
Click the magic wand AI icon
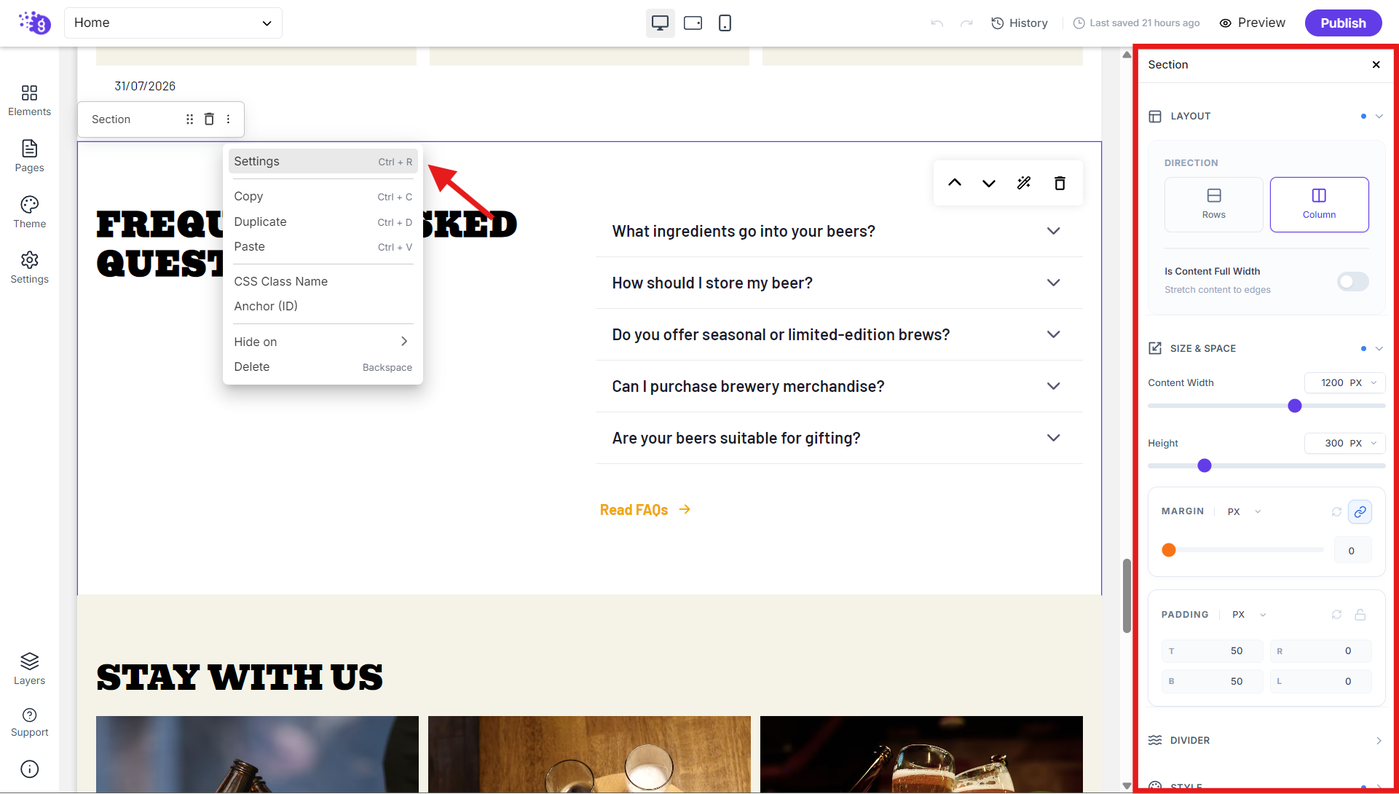point(1024,183)
